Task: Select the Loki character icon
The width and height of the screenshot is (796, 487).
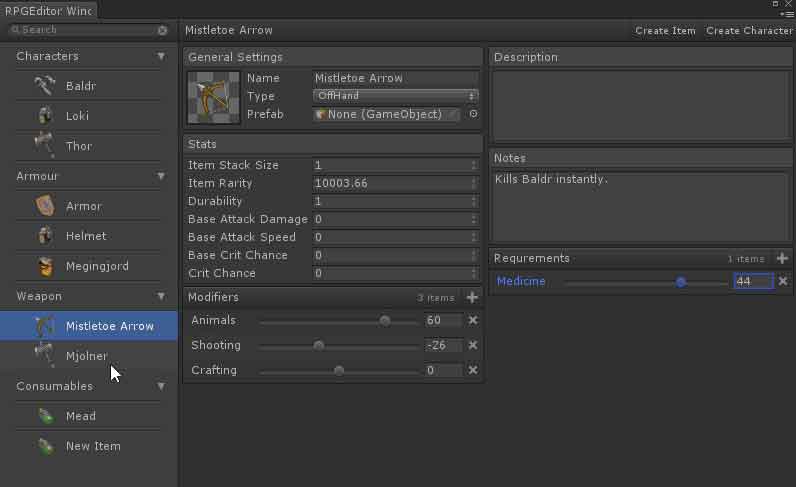Action: pyautogui.click(x=45, y=115)
